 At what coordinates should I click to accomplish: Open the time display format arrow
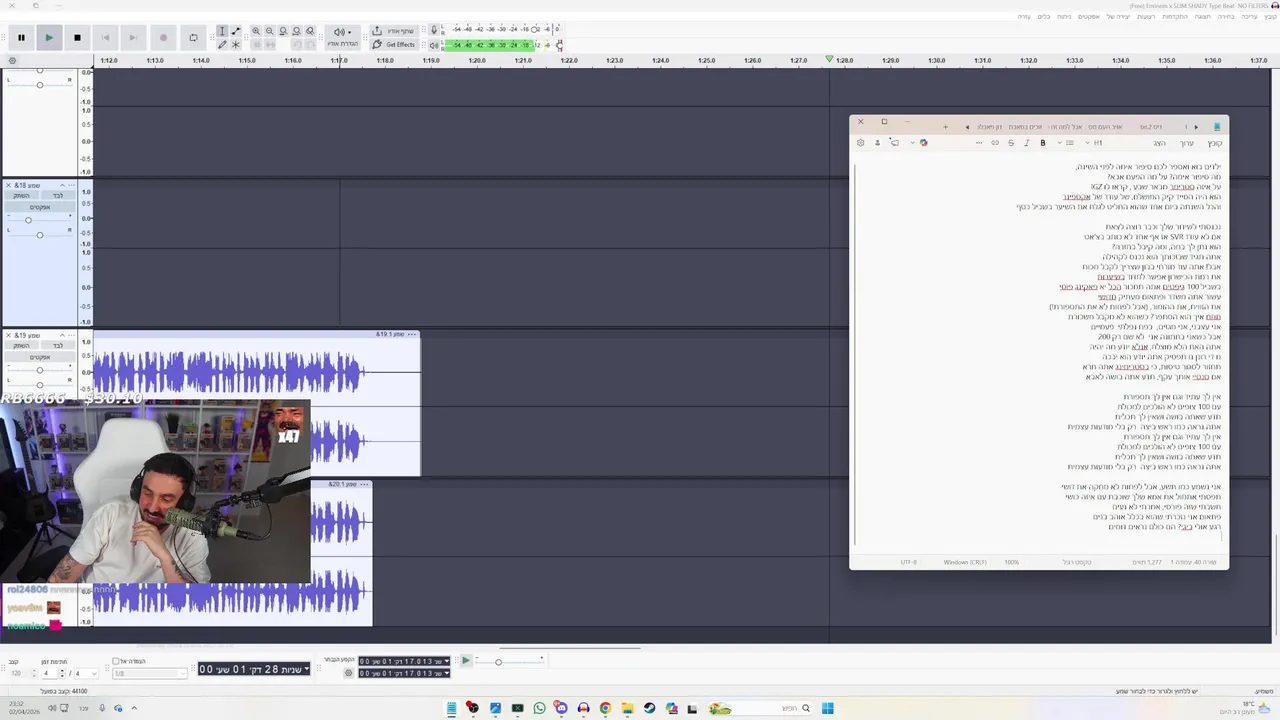(x=305, y=668)
